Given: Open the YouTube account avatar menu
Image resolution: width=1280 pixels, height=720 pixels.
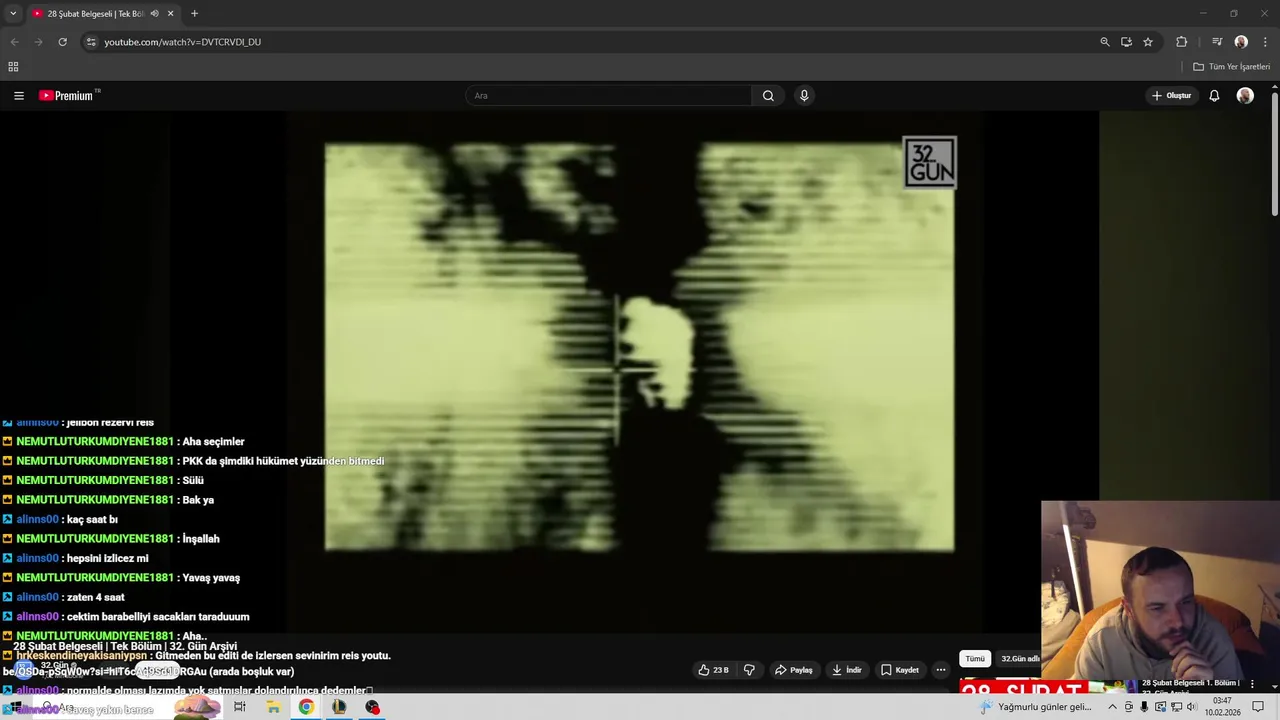Looking at the screenshot, I should pos(1245,96).
